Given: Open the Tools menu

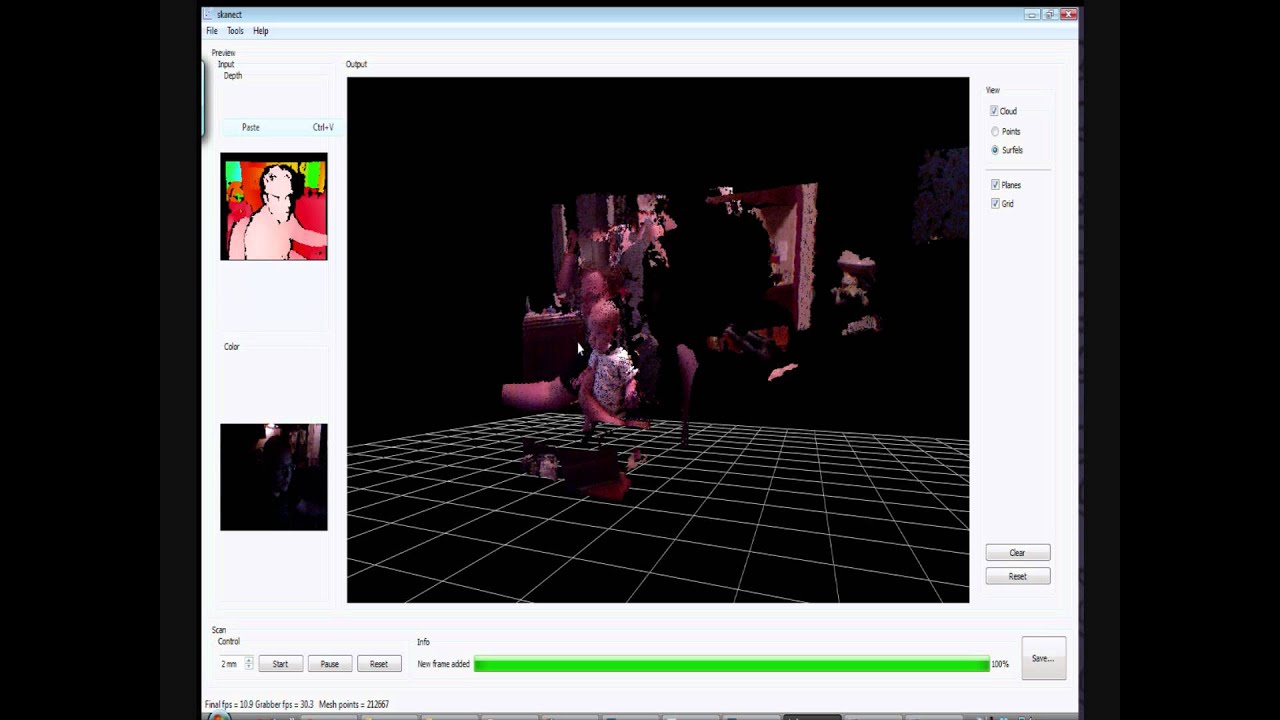Looking at the screenshot, I should 235,31.
